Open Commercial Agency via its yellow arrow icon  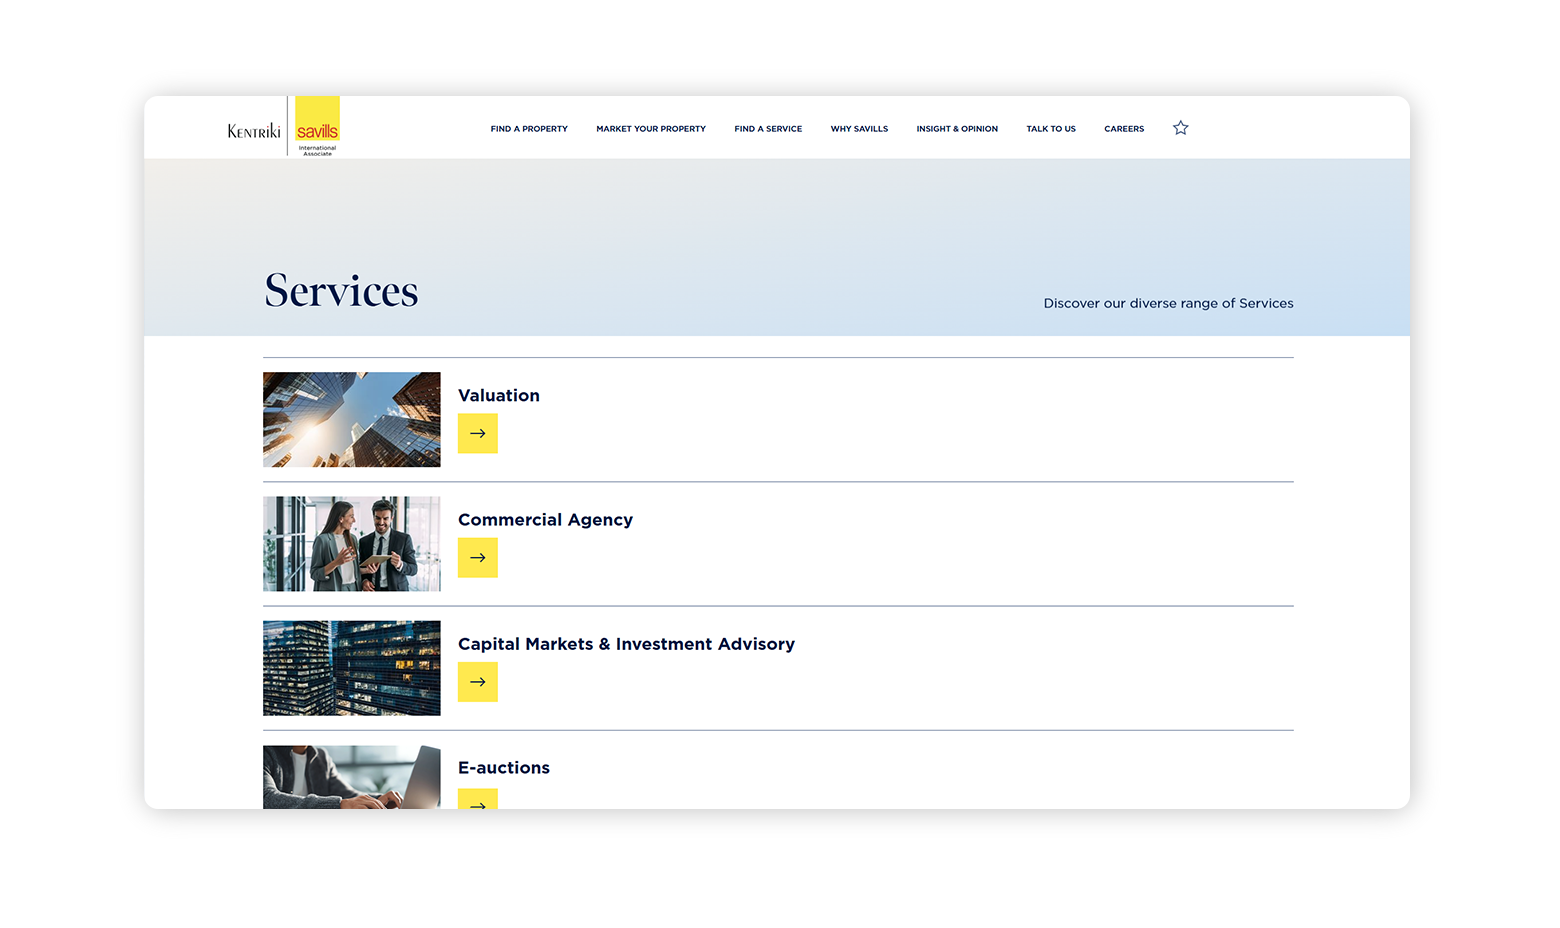(477, 557)
